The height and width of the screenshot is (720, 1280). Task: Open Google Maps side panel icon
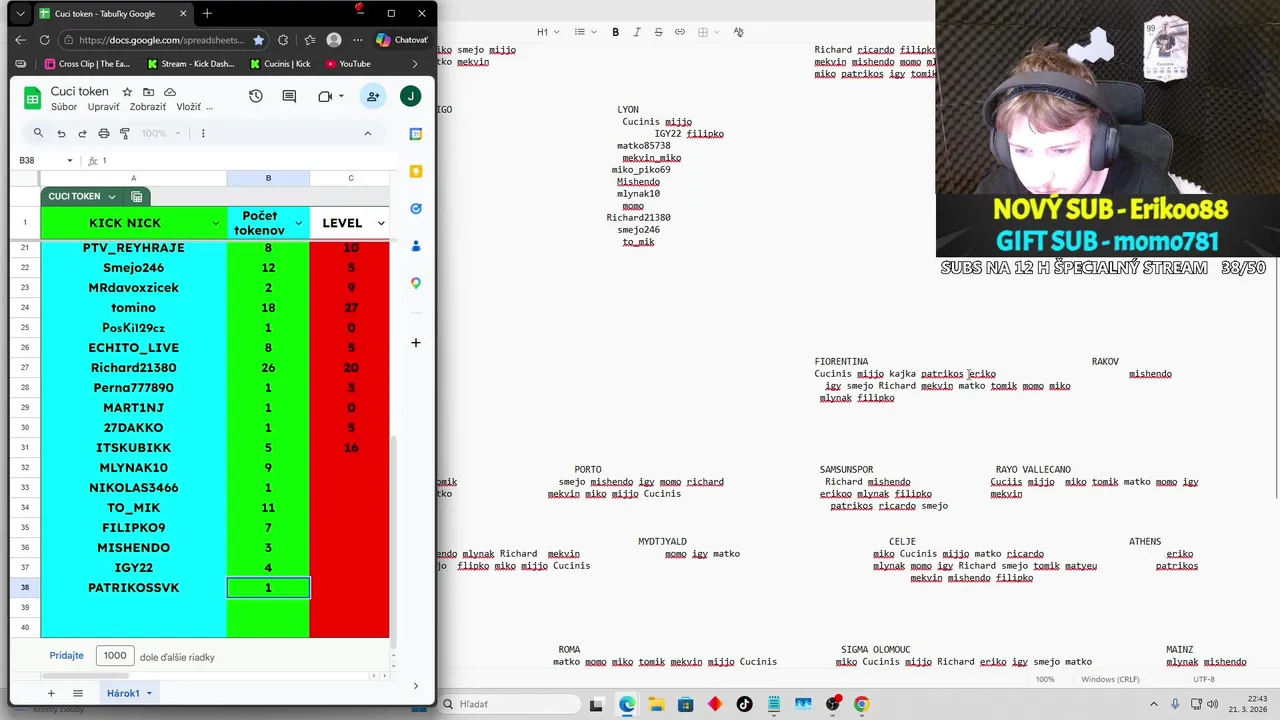point(416,283)
